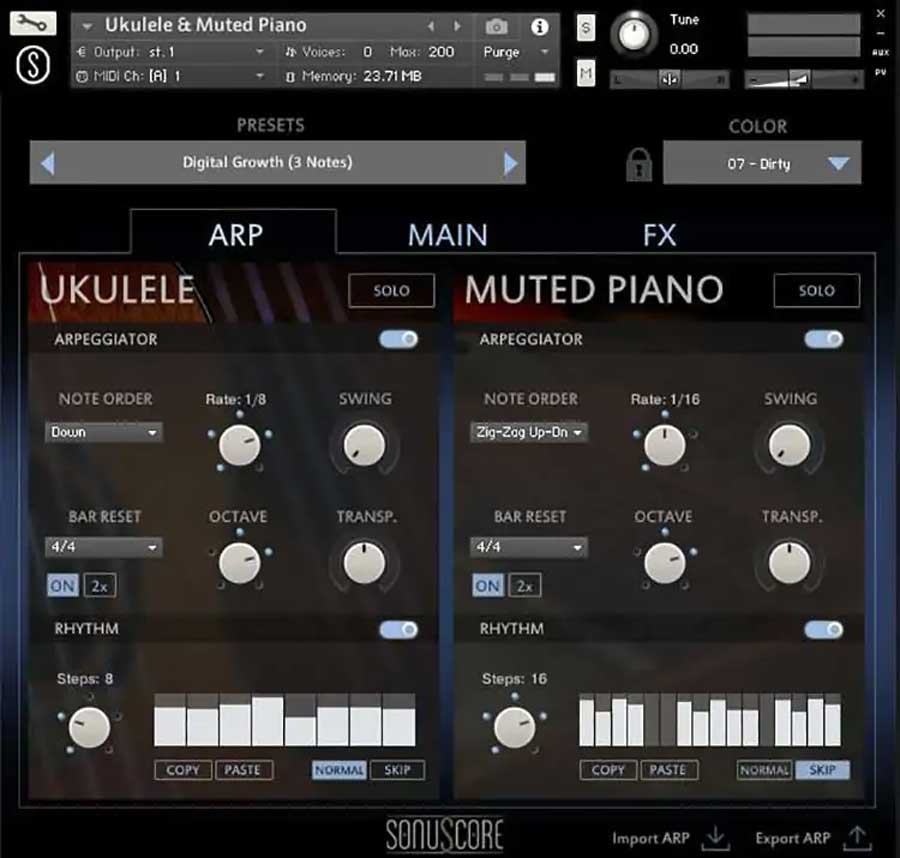Enable Ukulele SOLO button
The width and height of the screenshot is (900, 858).
coord(391,290)
